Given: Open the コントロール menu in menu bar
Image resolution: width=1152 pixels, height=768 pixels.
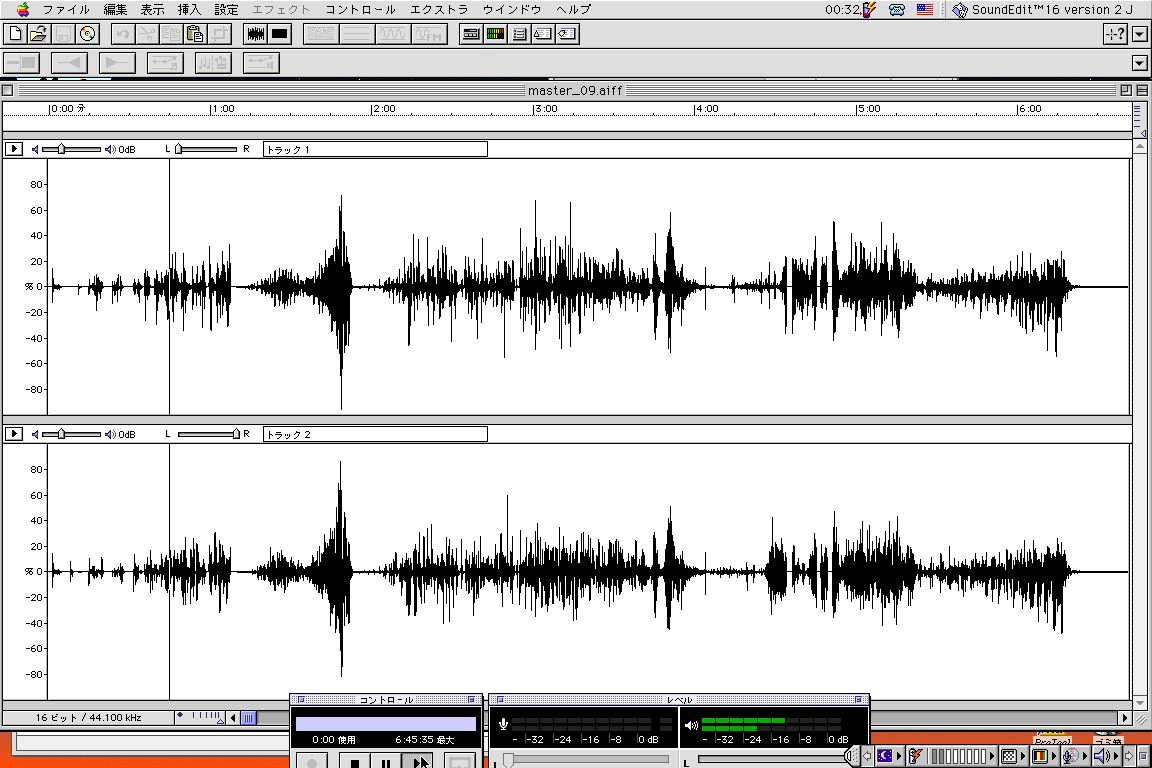Looking at the screenshot, I should [x=359, y=9].
